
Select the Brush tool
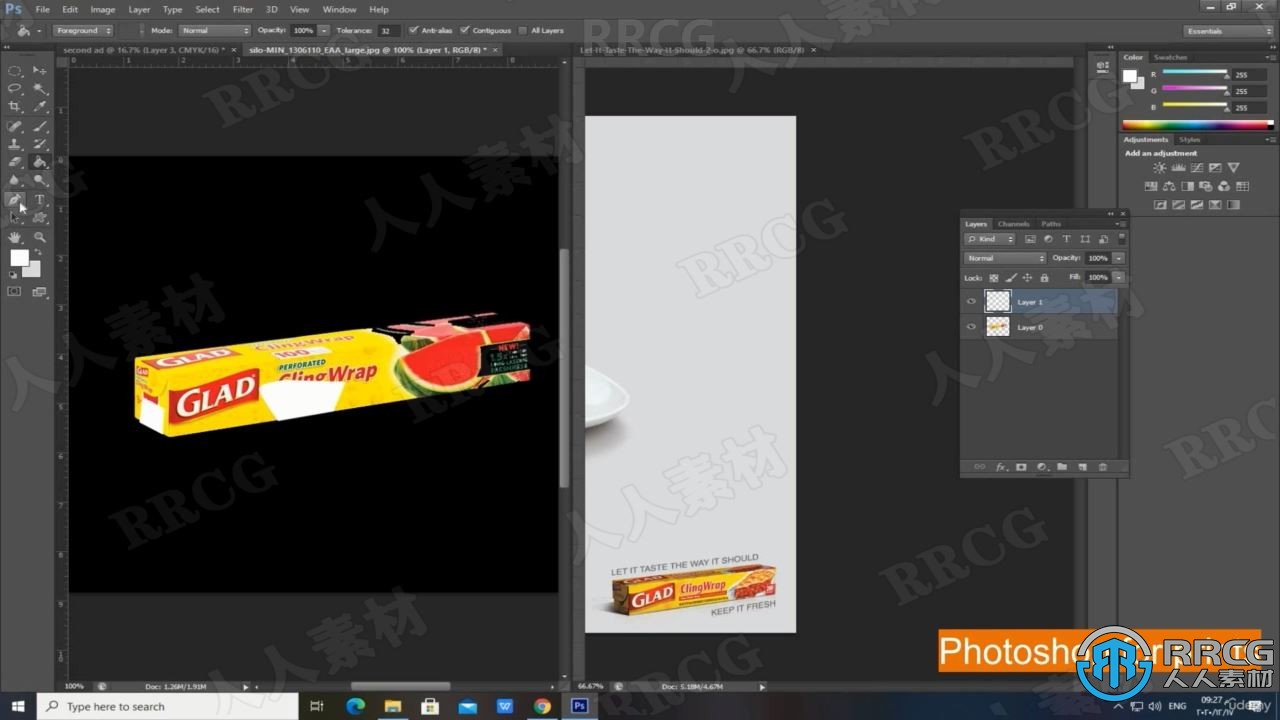point(40,127)
